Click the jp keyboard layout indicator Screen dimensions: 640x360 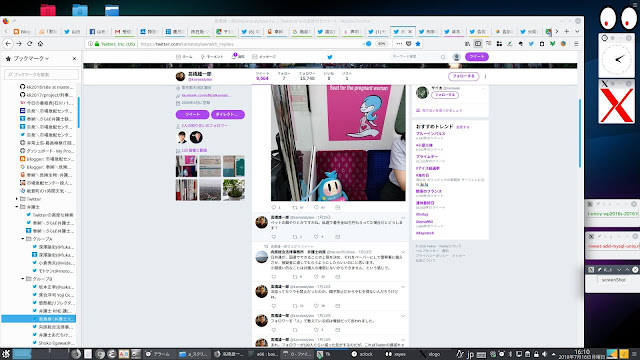(470, 354)
